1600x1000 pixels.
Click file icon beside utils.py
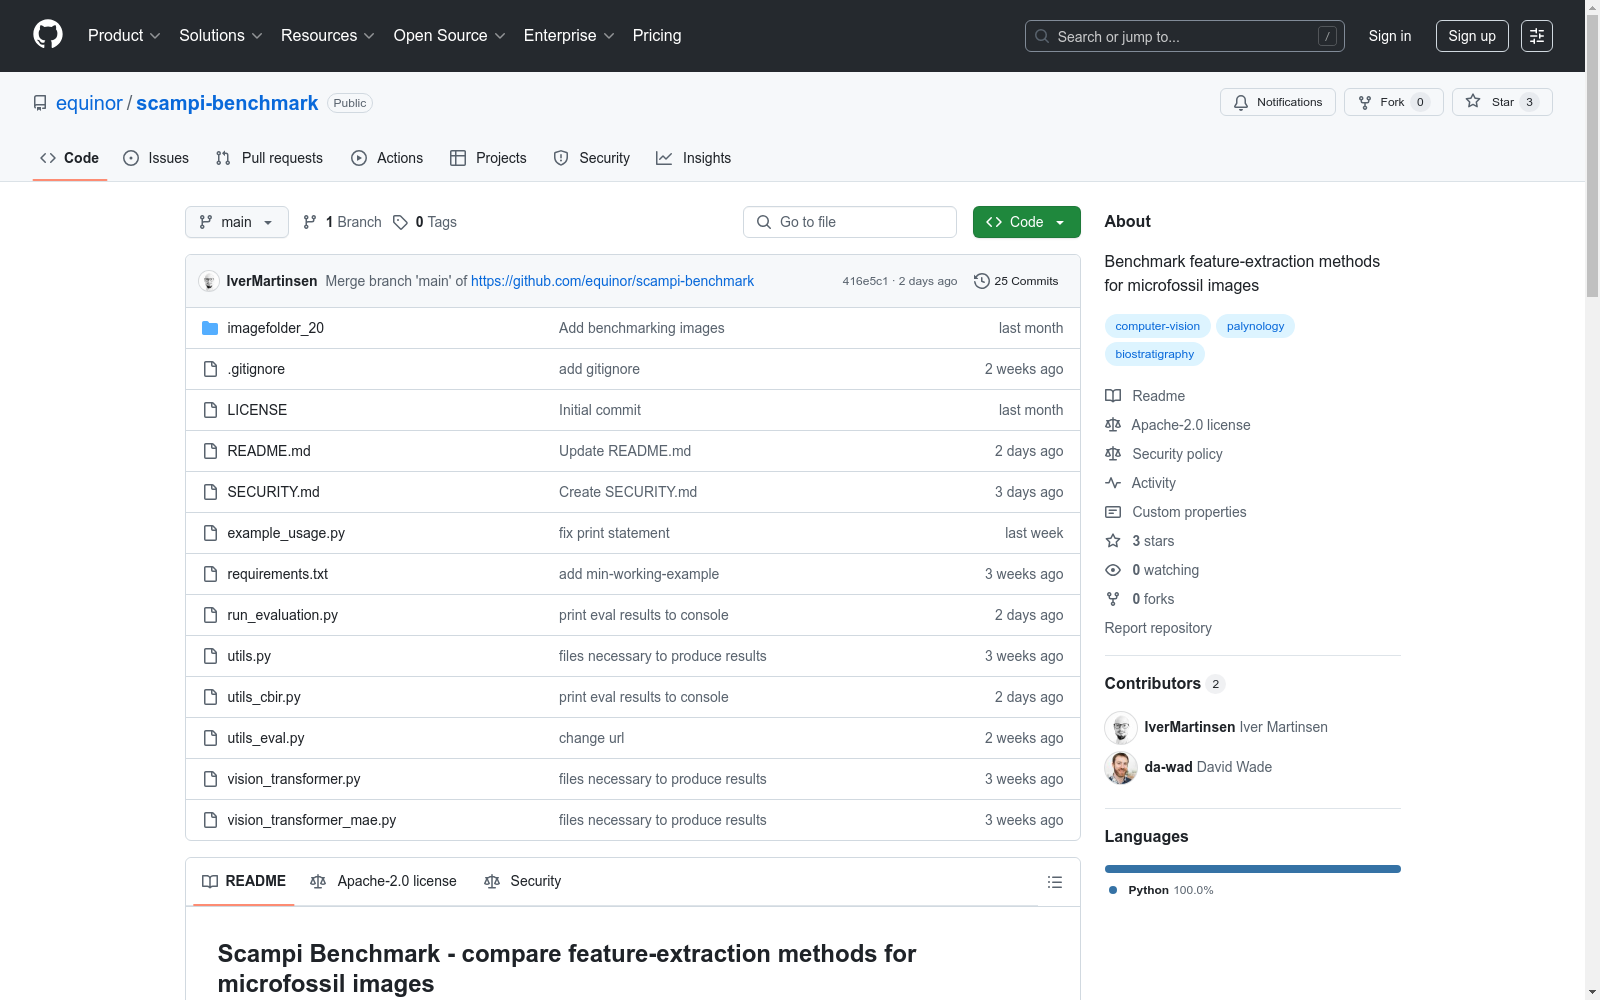point(210,656)
